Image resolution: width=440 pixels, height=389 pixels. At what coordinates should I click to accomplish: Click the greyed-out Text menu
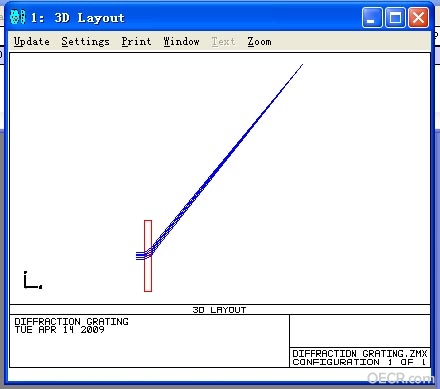[x=223, y=42]
